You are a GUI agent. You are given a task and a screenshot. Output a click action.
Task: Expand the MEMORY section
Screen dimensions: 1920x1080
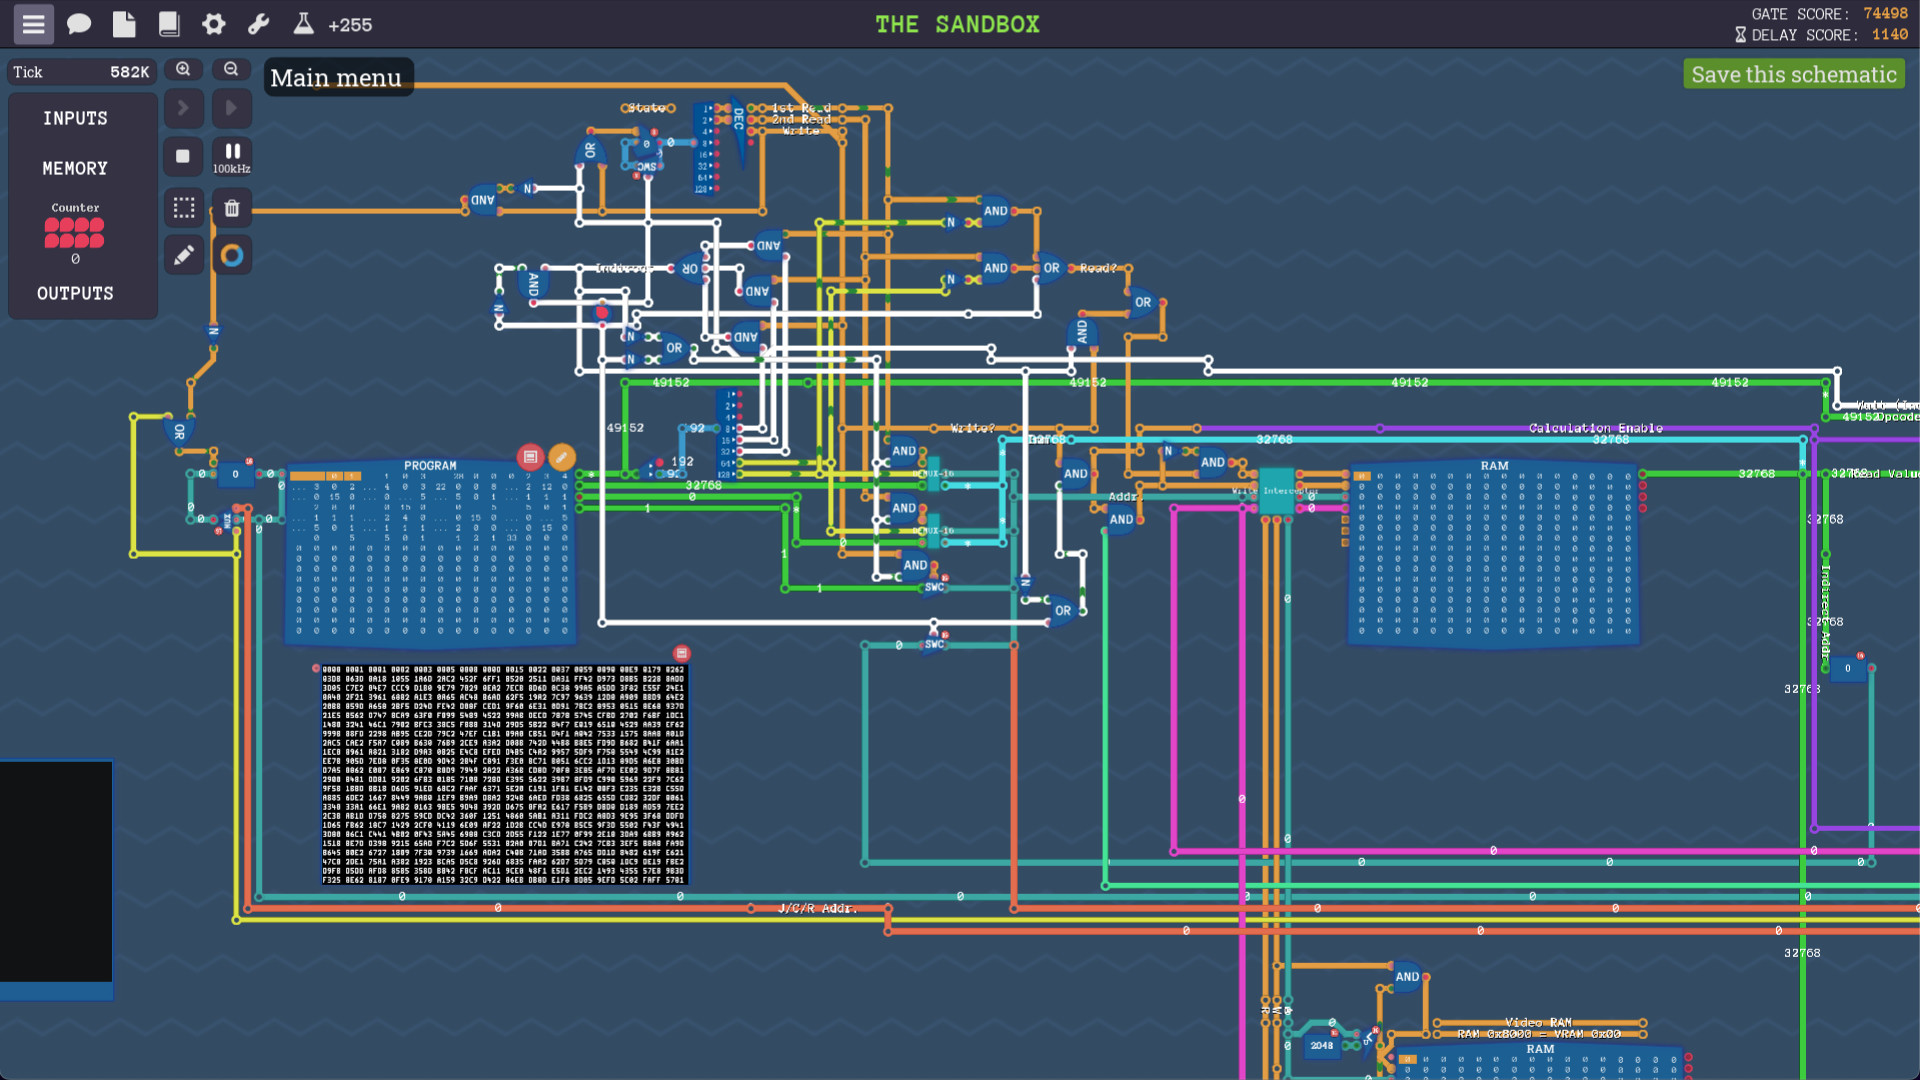pos(74,168)
